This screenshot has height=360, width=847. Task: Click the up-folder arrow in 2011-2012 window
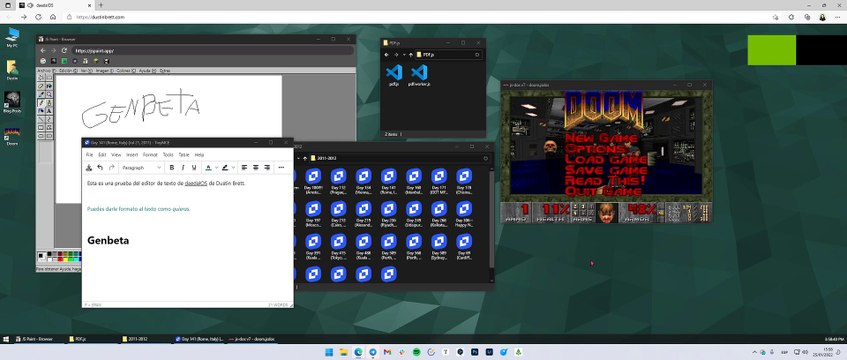pyautogui.click(x=305, y=158)
